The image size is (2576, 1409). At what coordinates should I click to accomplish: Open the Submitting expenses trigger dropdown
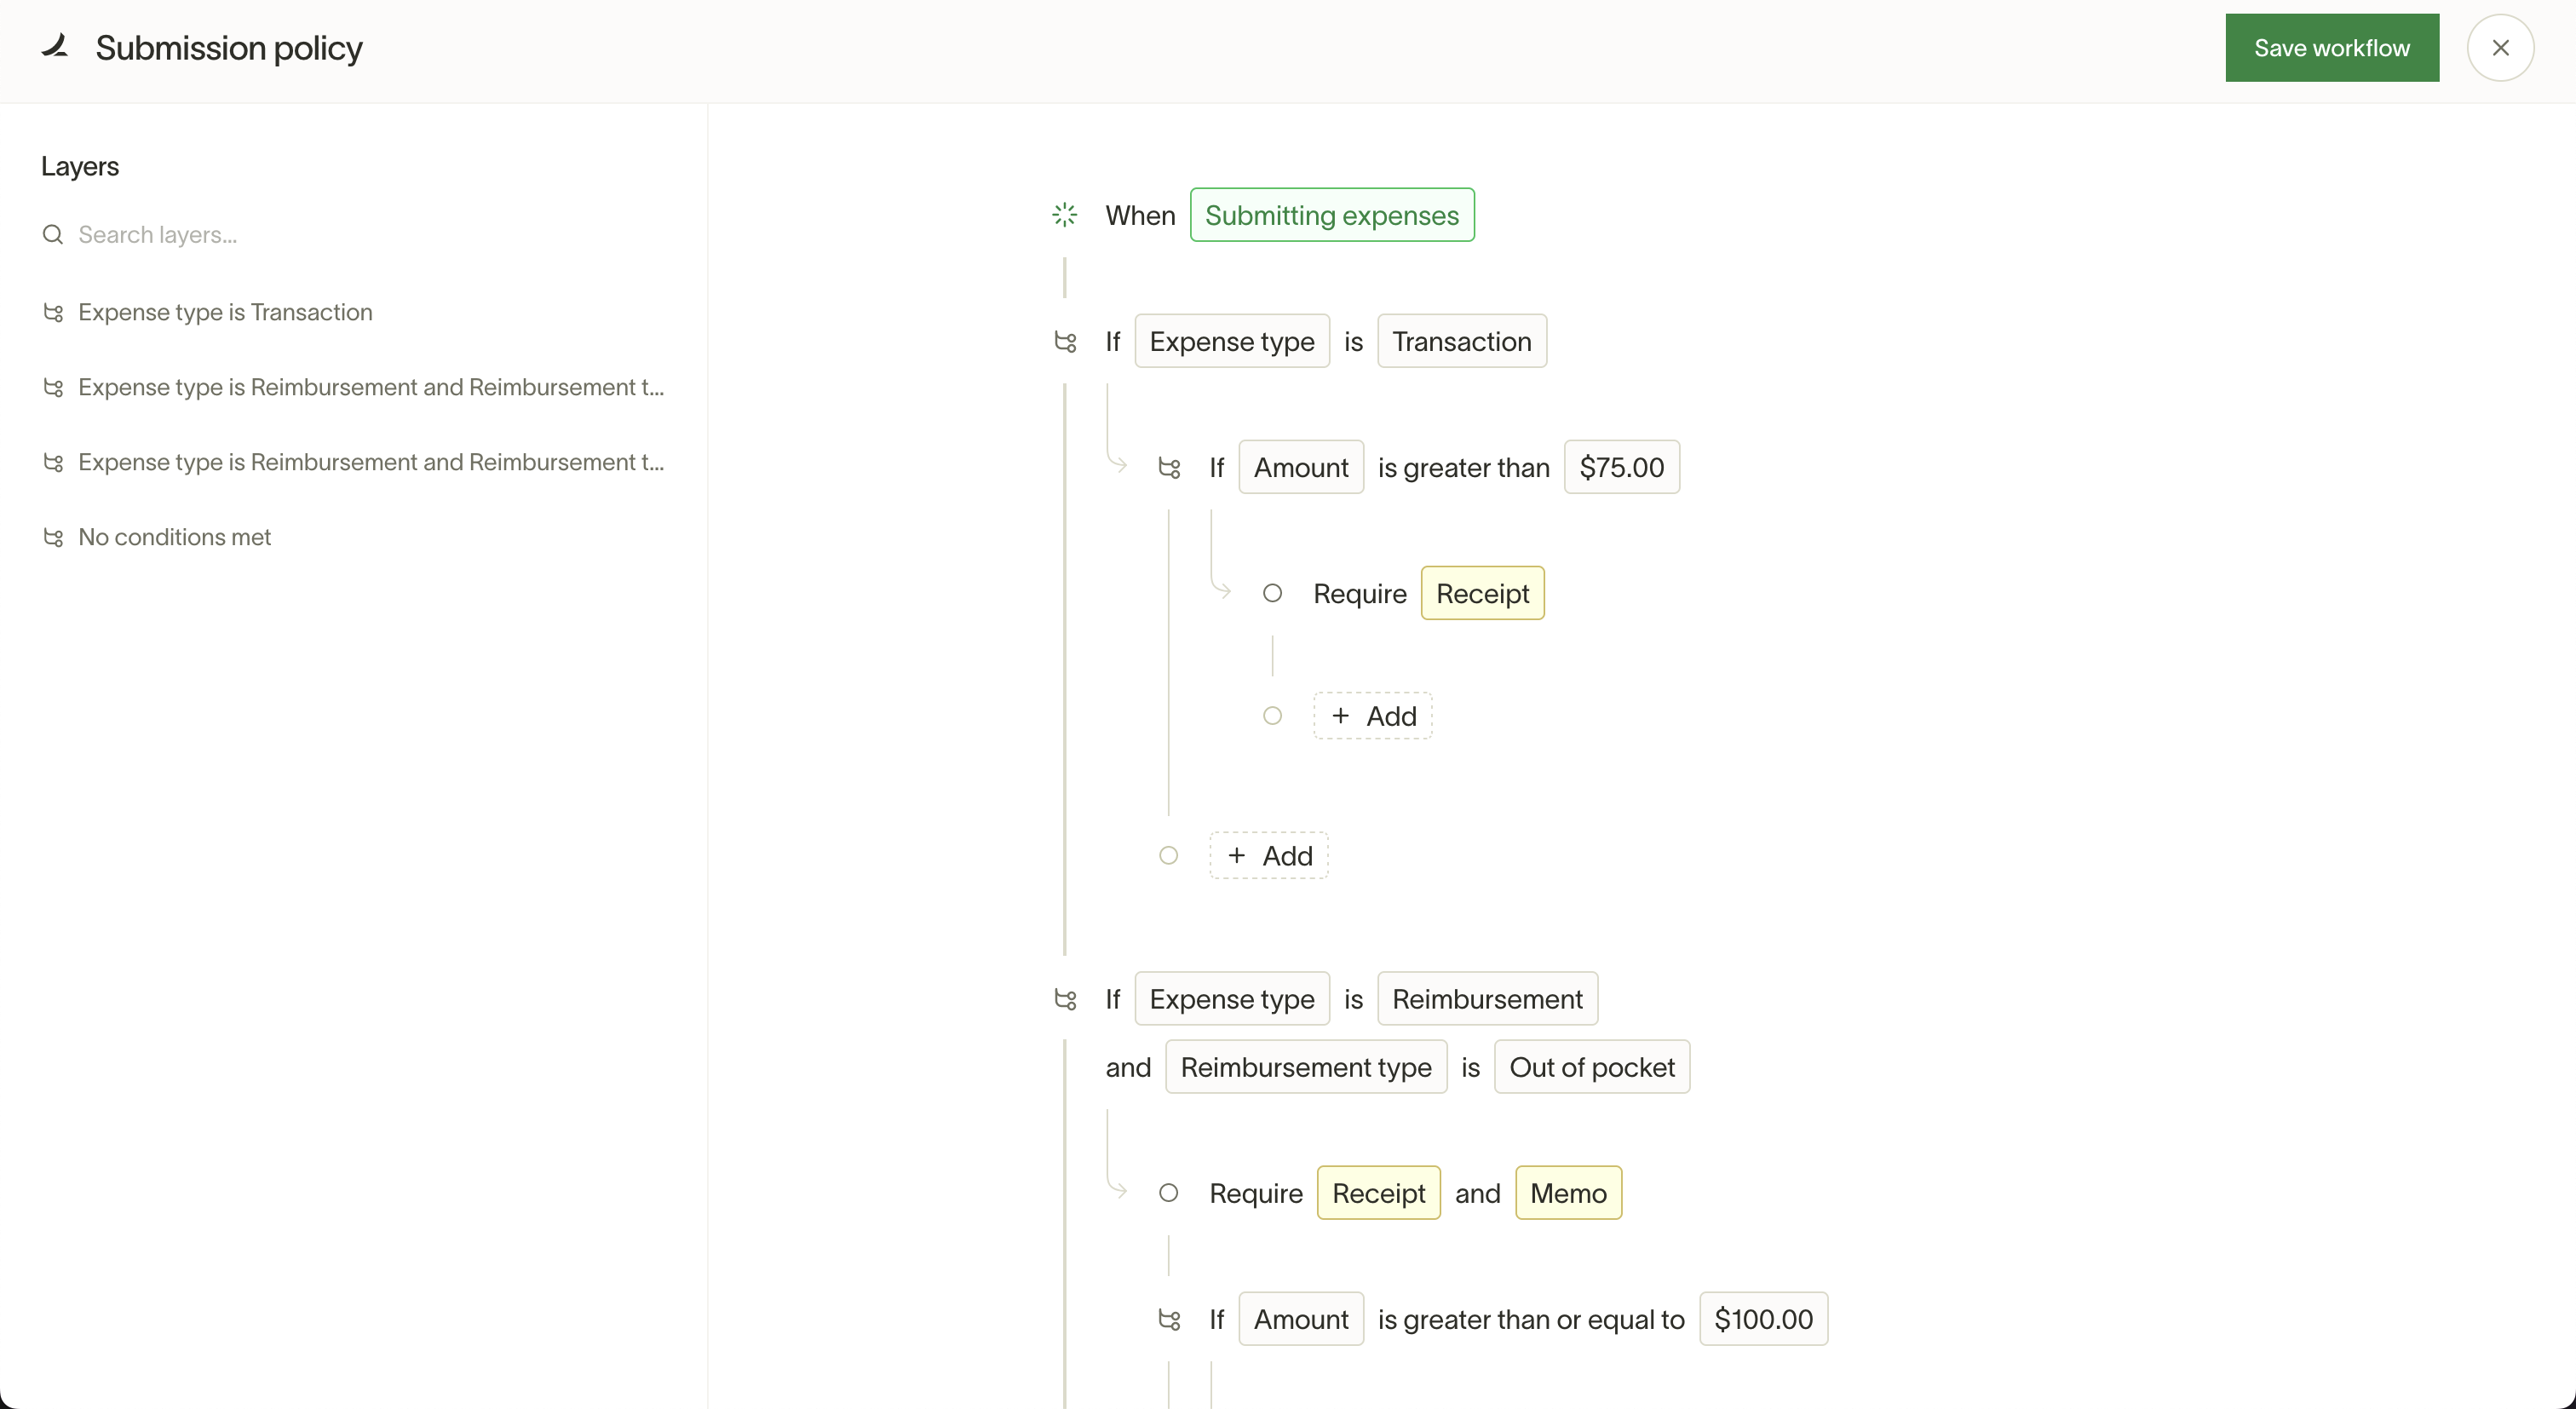point(1331,215)
